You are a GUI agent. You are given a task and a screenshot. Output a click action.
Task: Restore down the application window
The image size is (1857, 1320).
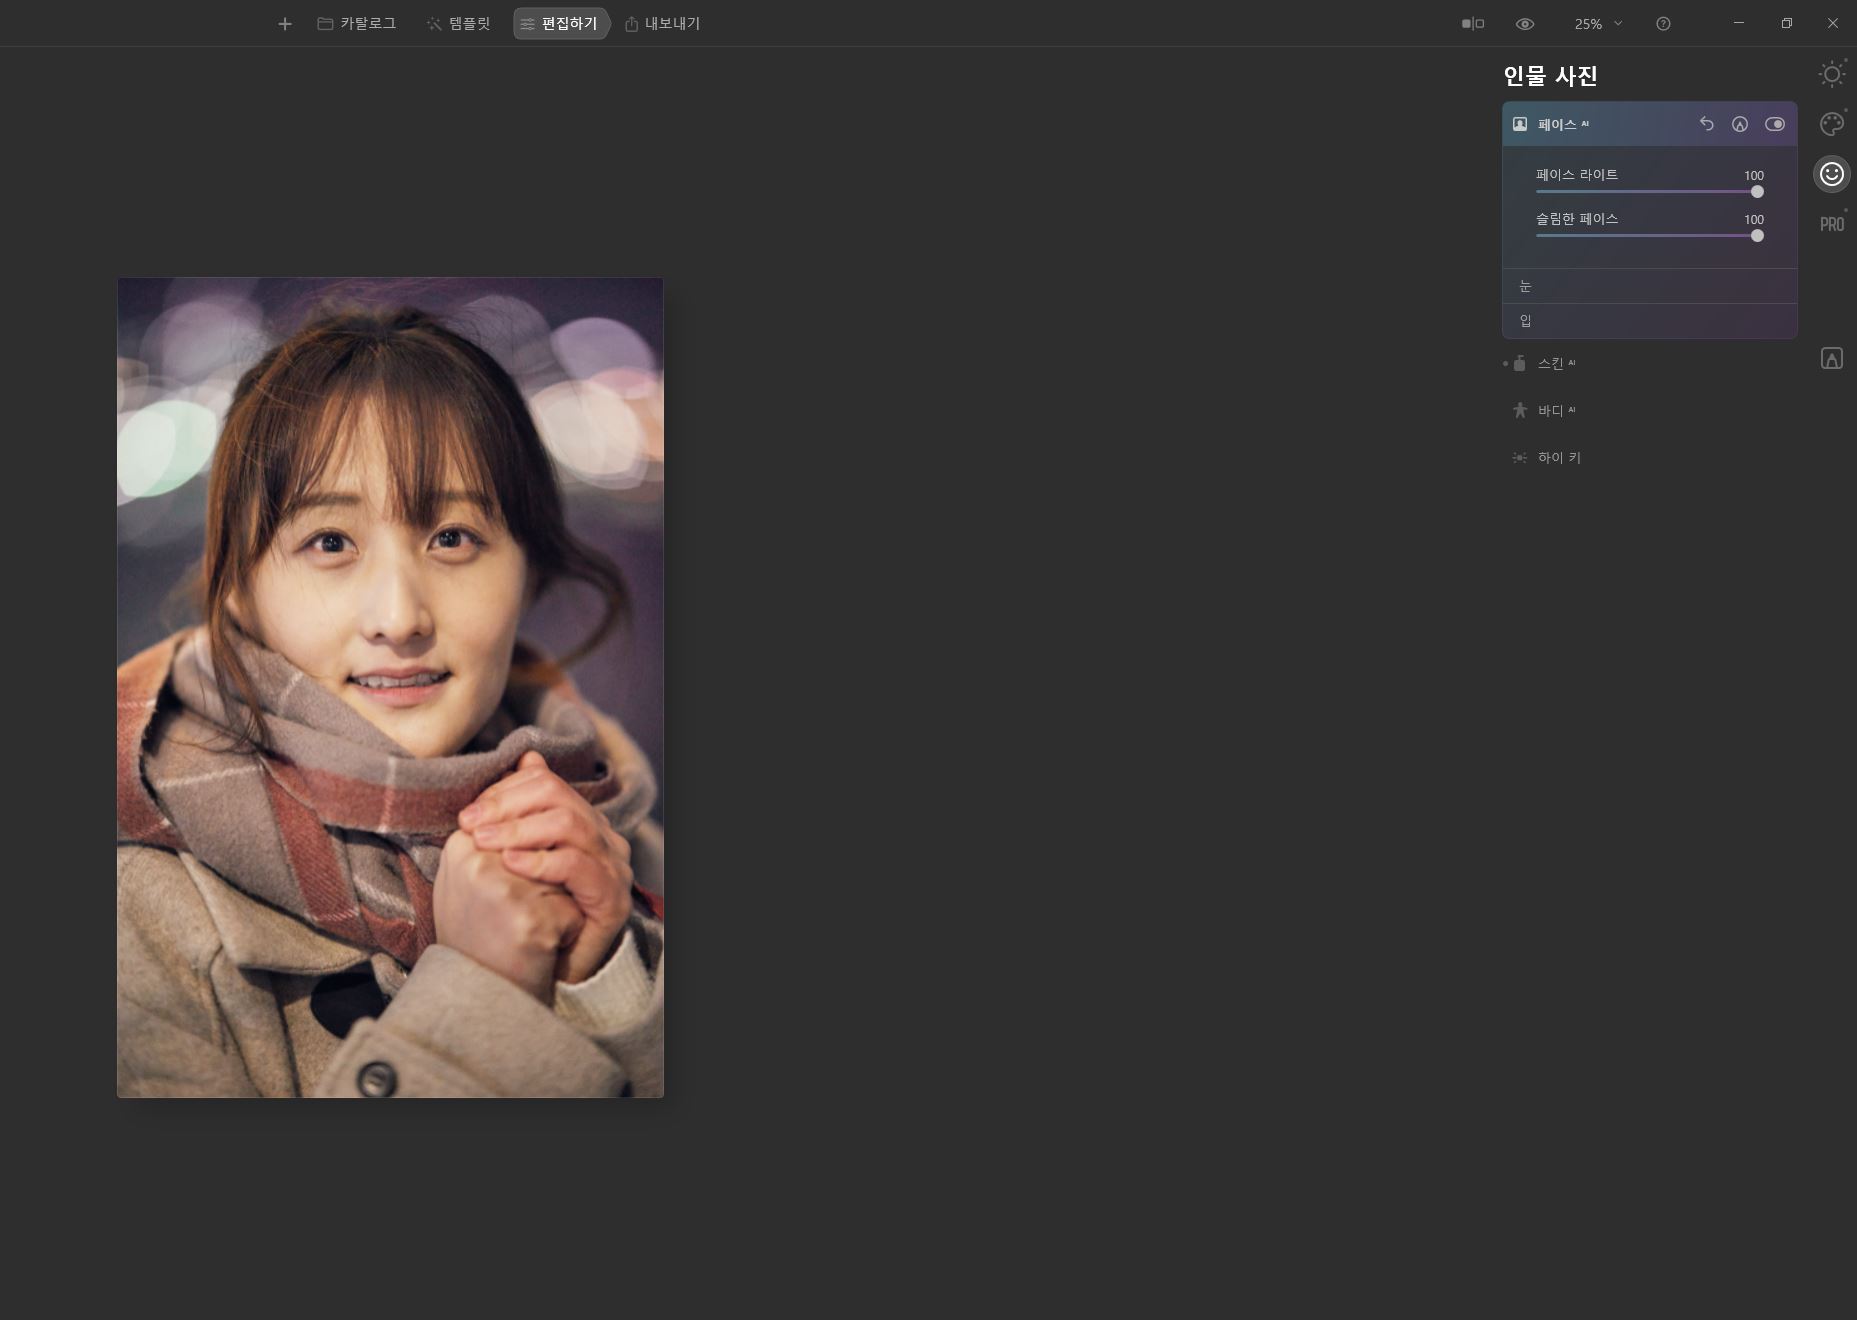click(x=1786, y=23)
